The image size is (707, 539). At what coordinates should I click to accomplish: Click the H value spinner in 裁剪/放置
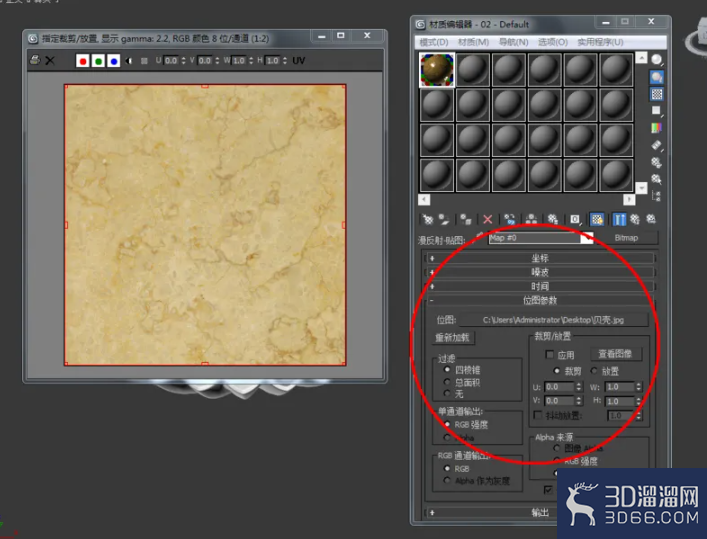pos(638,401)
